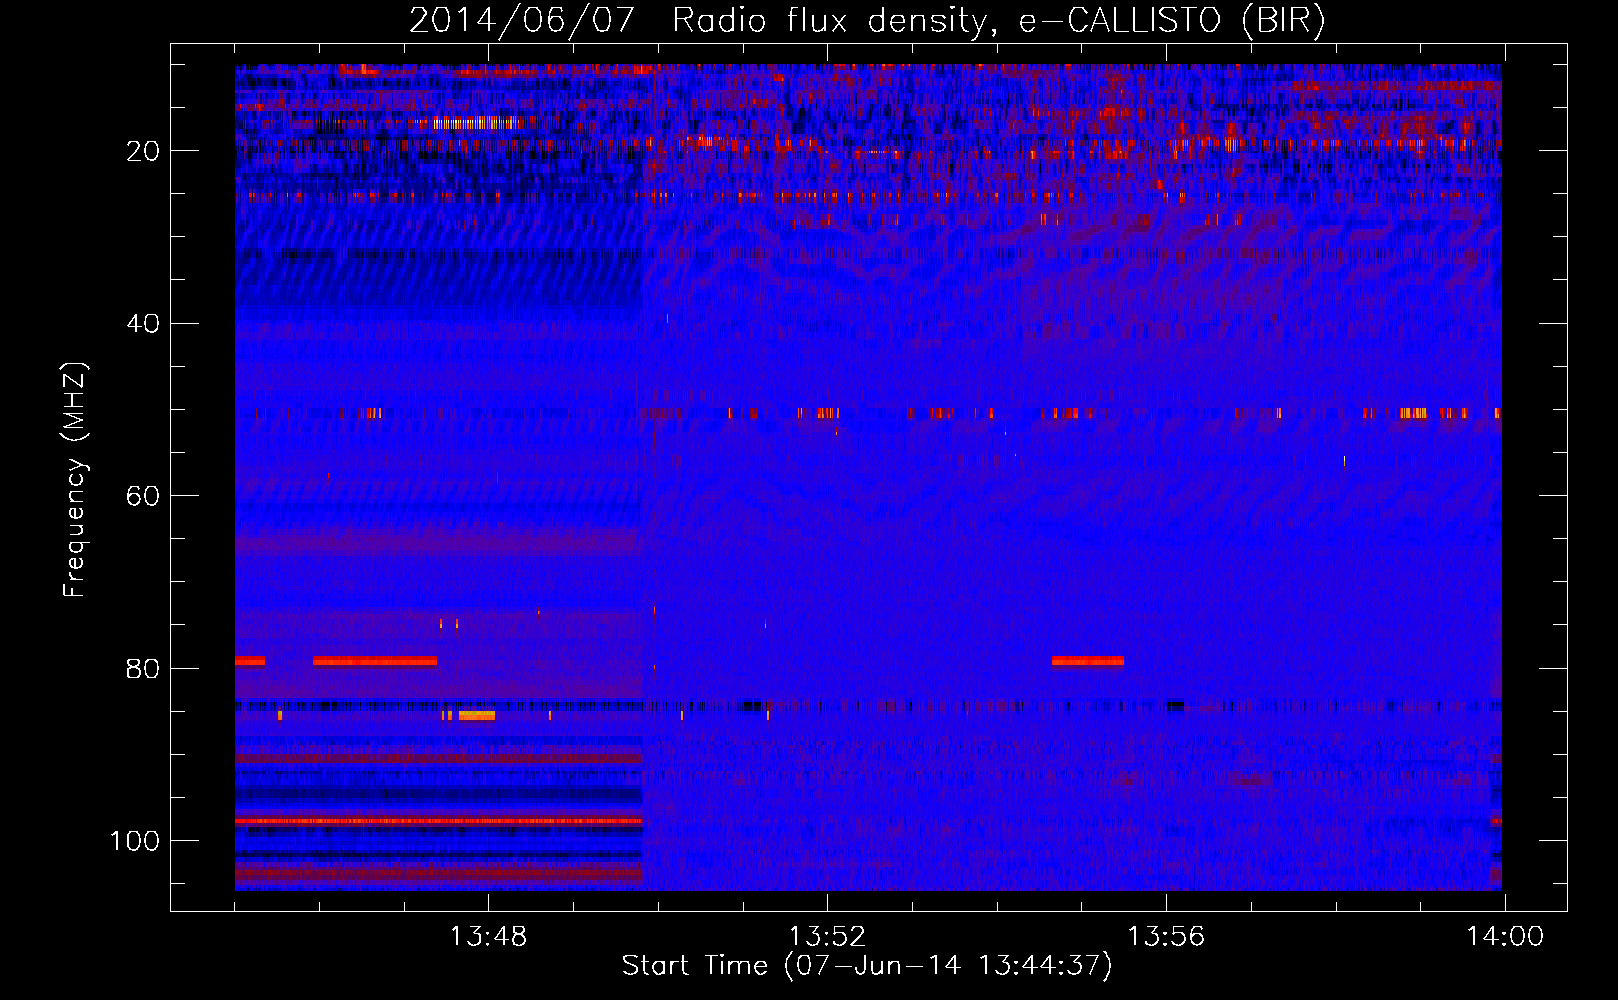Click the "Start Time (07-Jun-14 13:44:37)" label

(867, 966)
